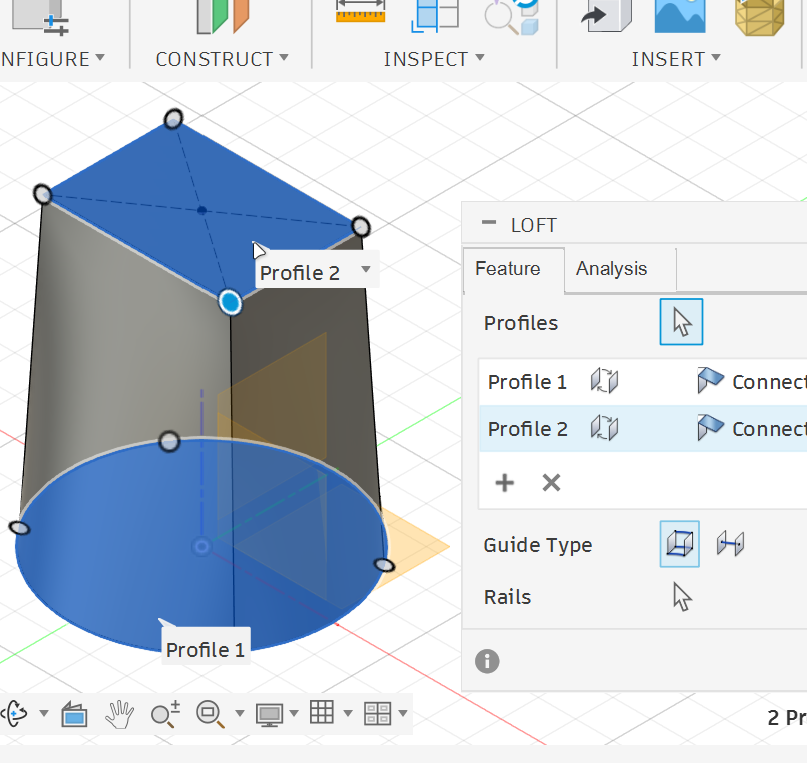This screenshot has width=807, height=763.
Task: Click the Insert Canvas image icon
Action: pos(680,15)
